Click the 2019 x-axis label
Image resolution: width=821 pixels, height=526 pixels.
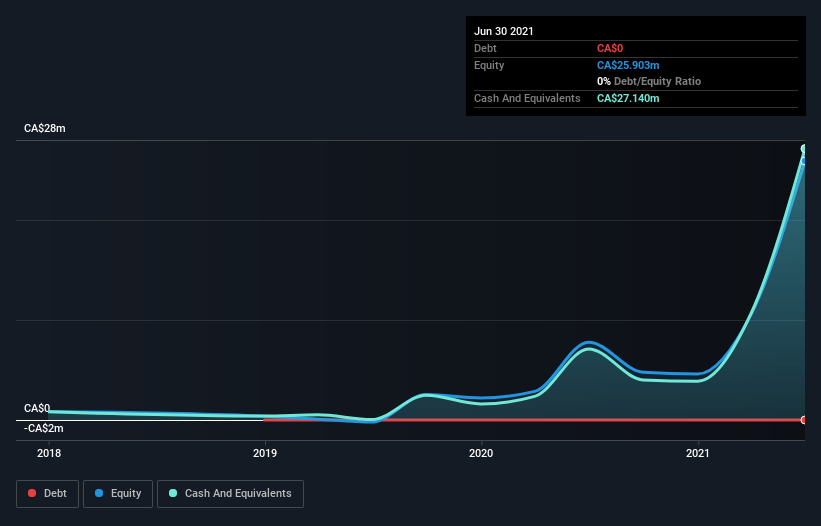point(265,453)
